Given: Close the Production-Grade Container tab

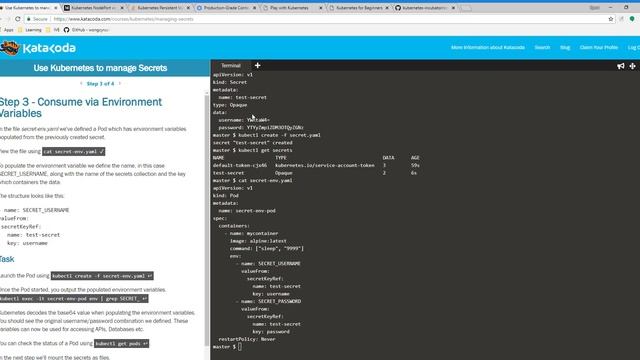Looking at the screenshot, I should click(x=254, y=8).
